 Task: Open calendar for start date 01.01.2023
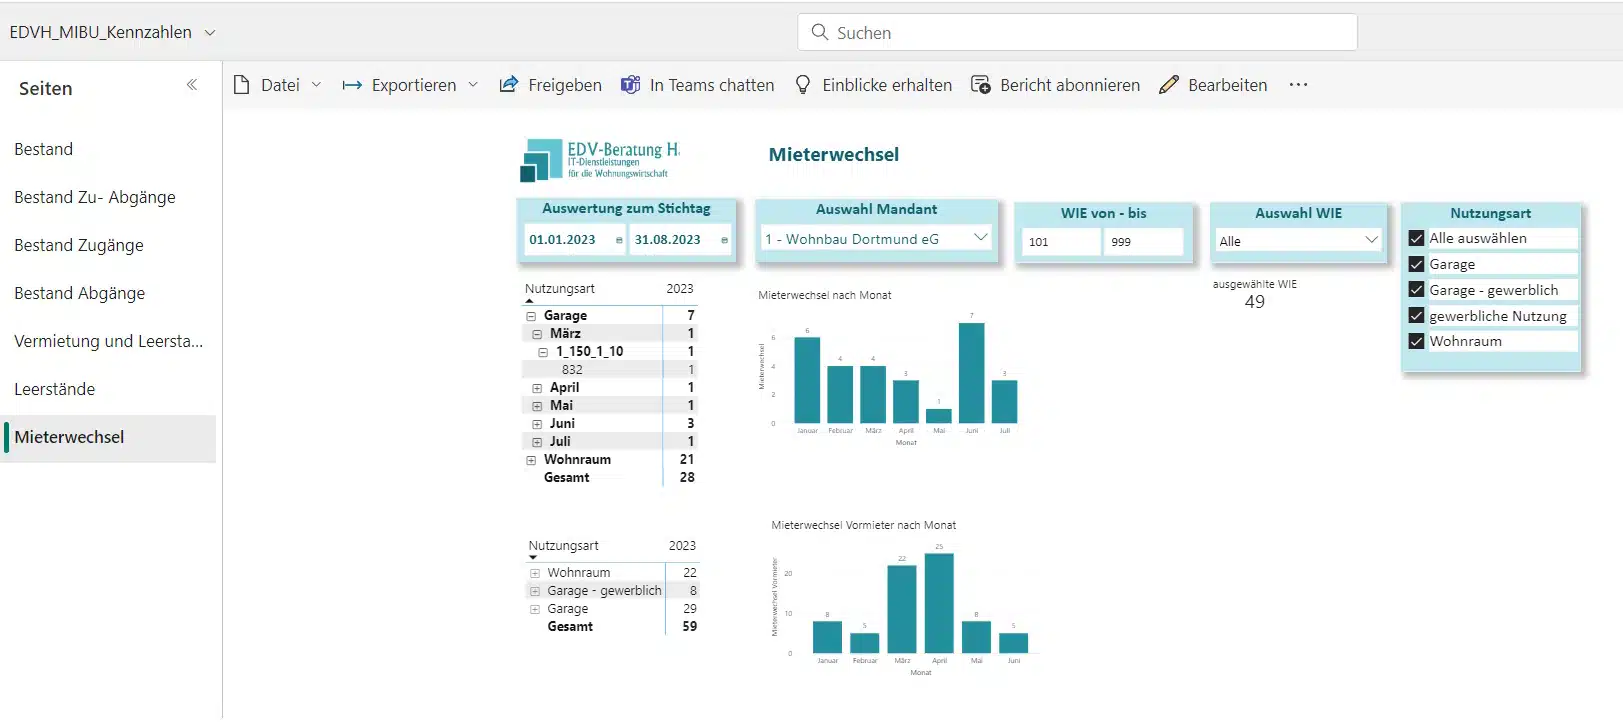[619, 240]
